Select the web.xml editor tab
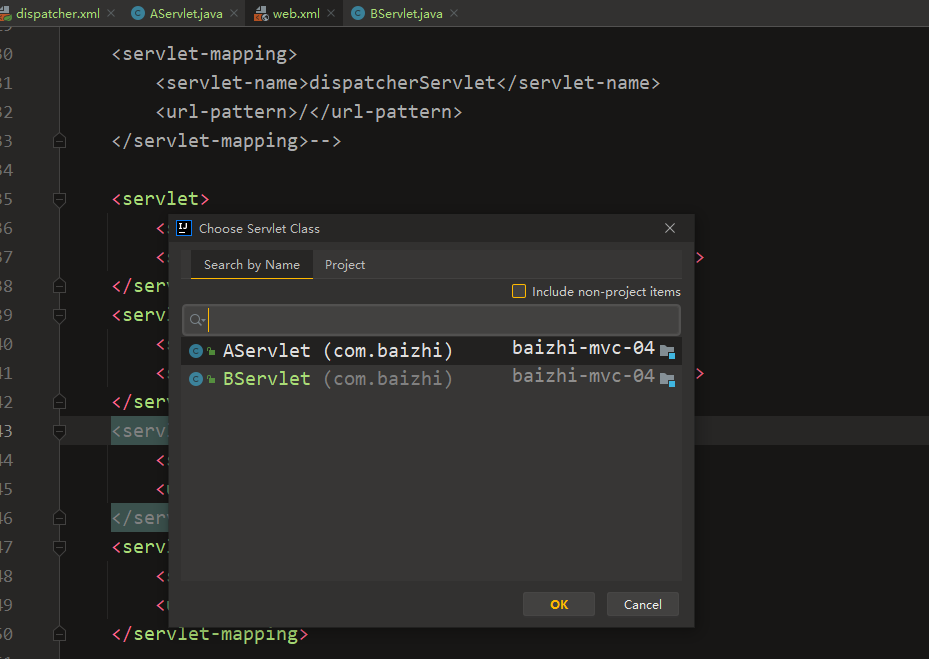Screen dimensions: 929x659 pyautogui.click(x=296, y=13)
